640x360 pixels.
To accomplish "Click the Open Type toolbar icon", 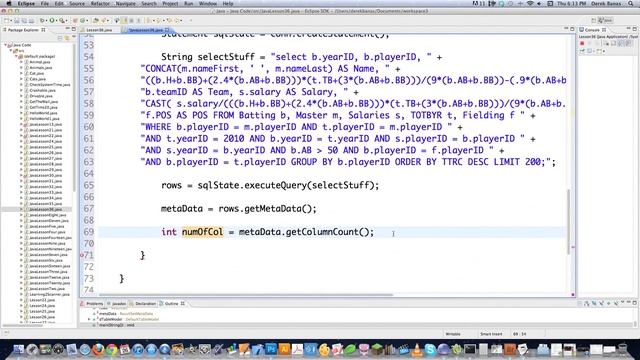I will tap(96, 20).
